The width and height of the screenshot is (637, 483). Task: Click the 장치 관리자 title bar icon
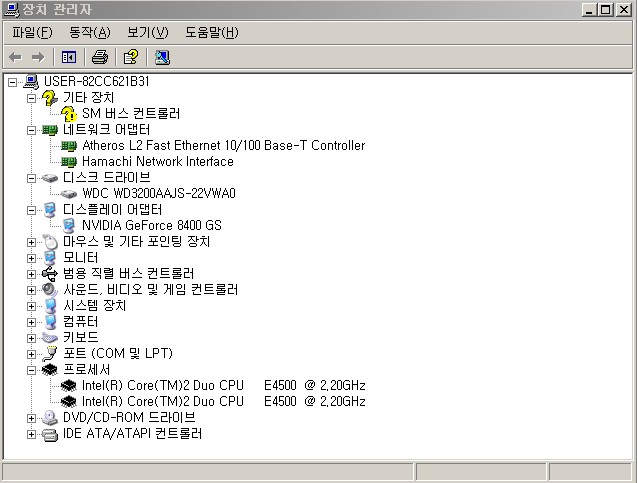click(11, 10)
